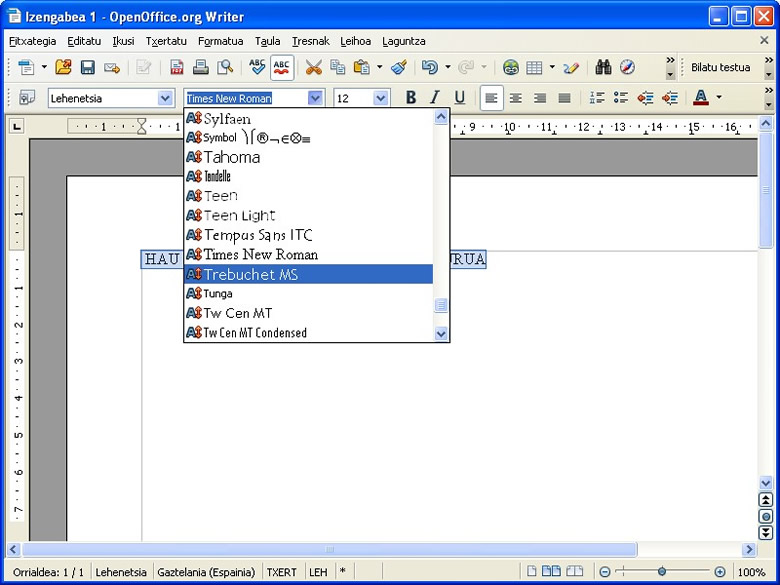Screen dimensions: 780x585
Task: Toggle AutoSpellcheck icon
Action: point(282,67)
